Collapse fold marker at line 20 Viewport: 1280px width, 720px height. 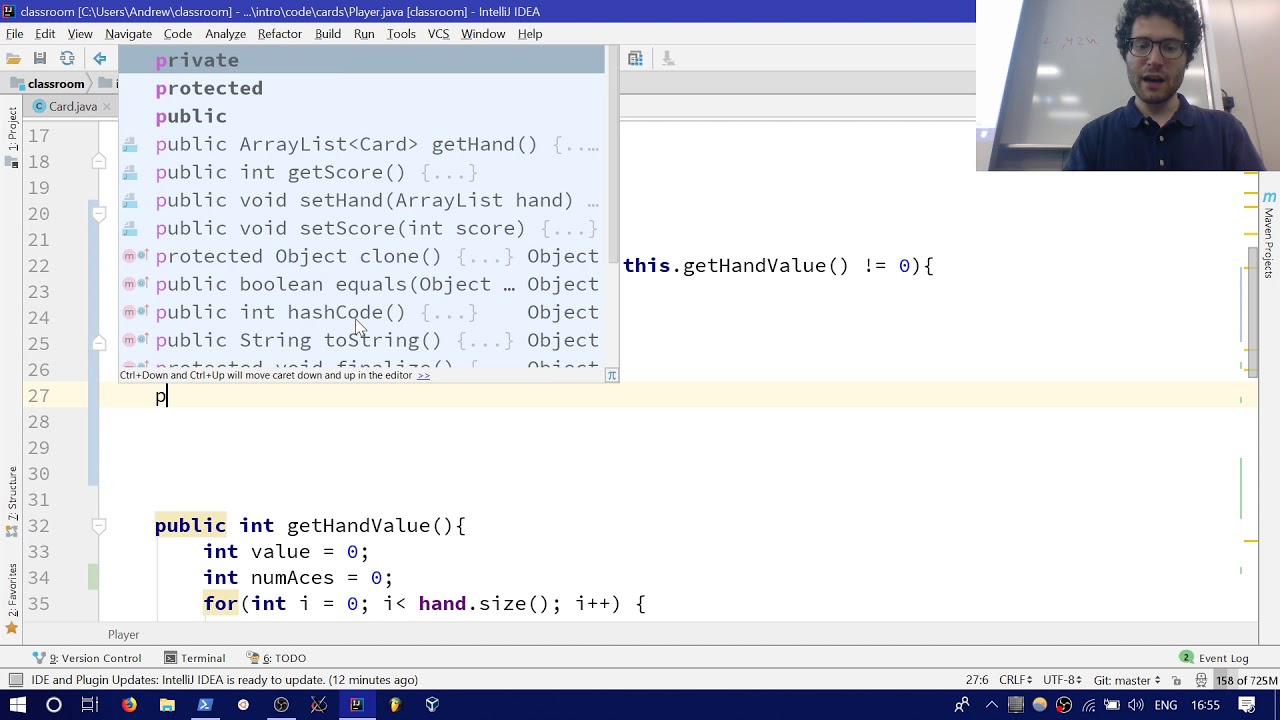pyautogui.click(x=98, y=213)
